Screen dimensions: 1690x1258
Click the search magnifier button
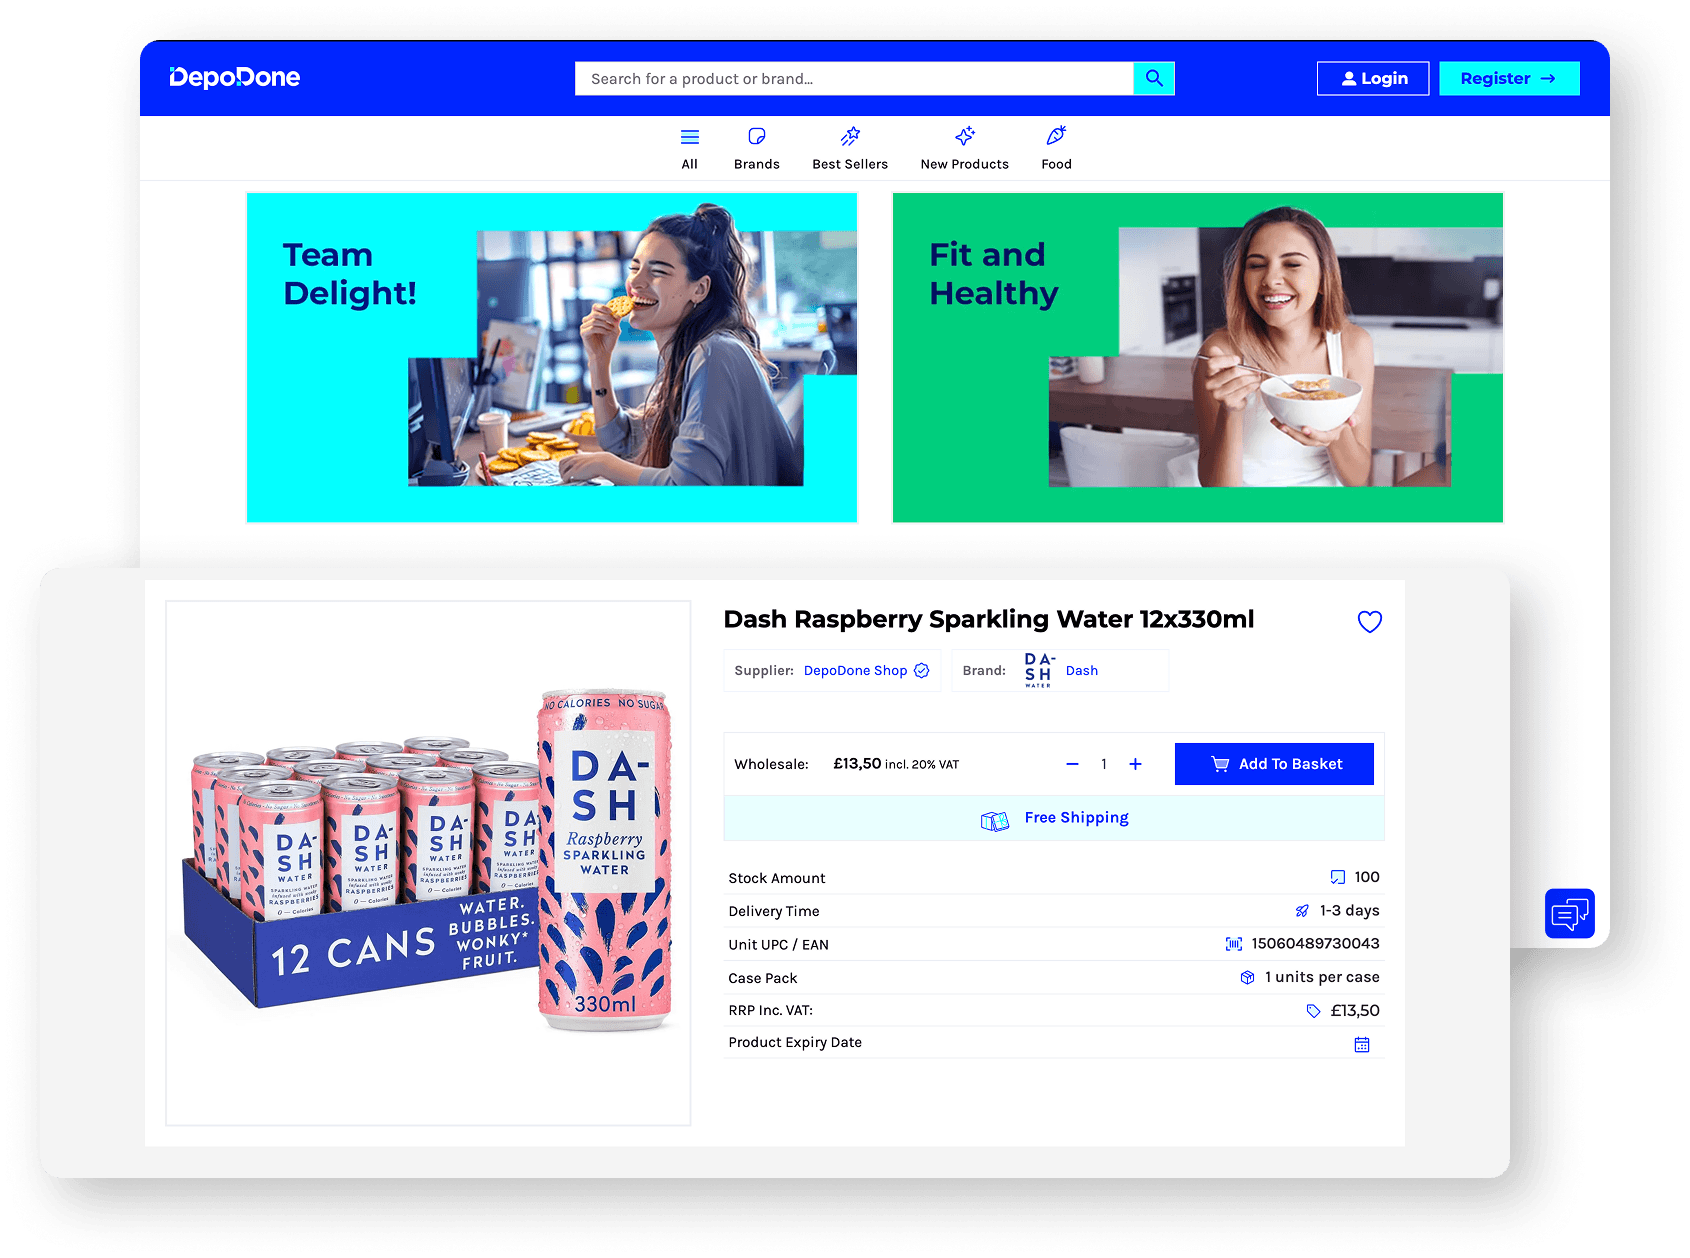click(x=1153, y=78)
